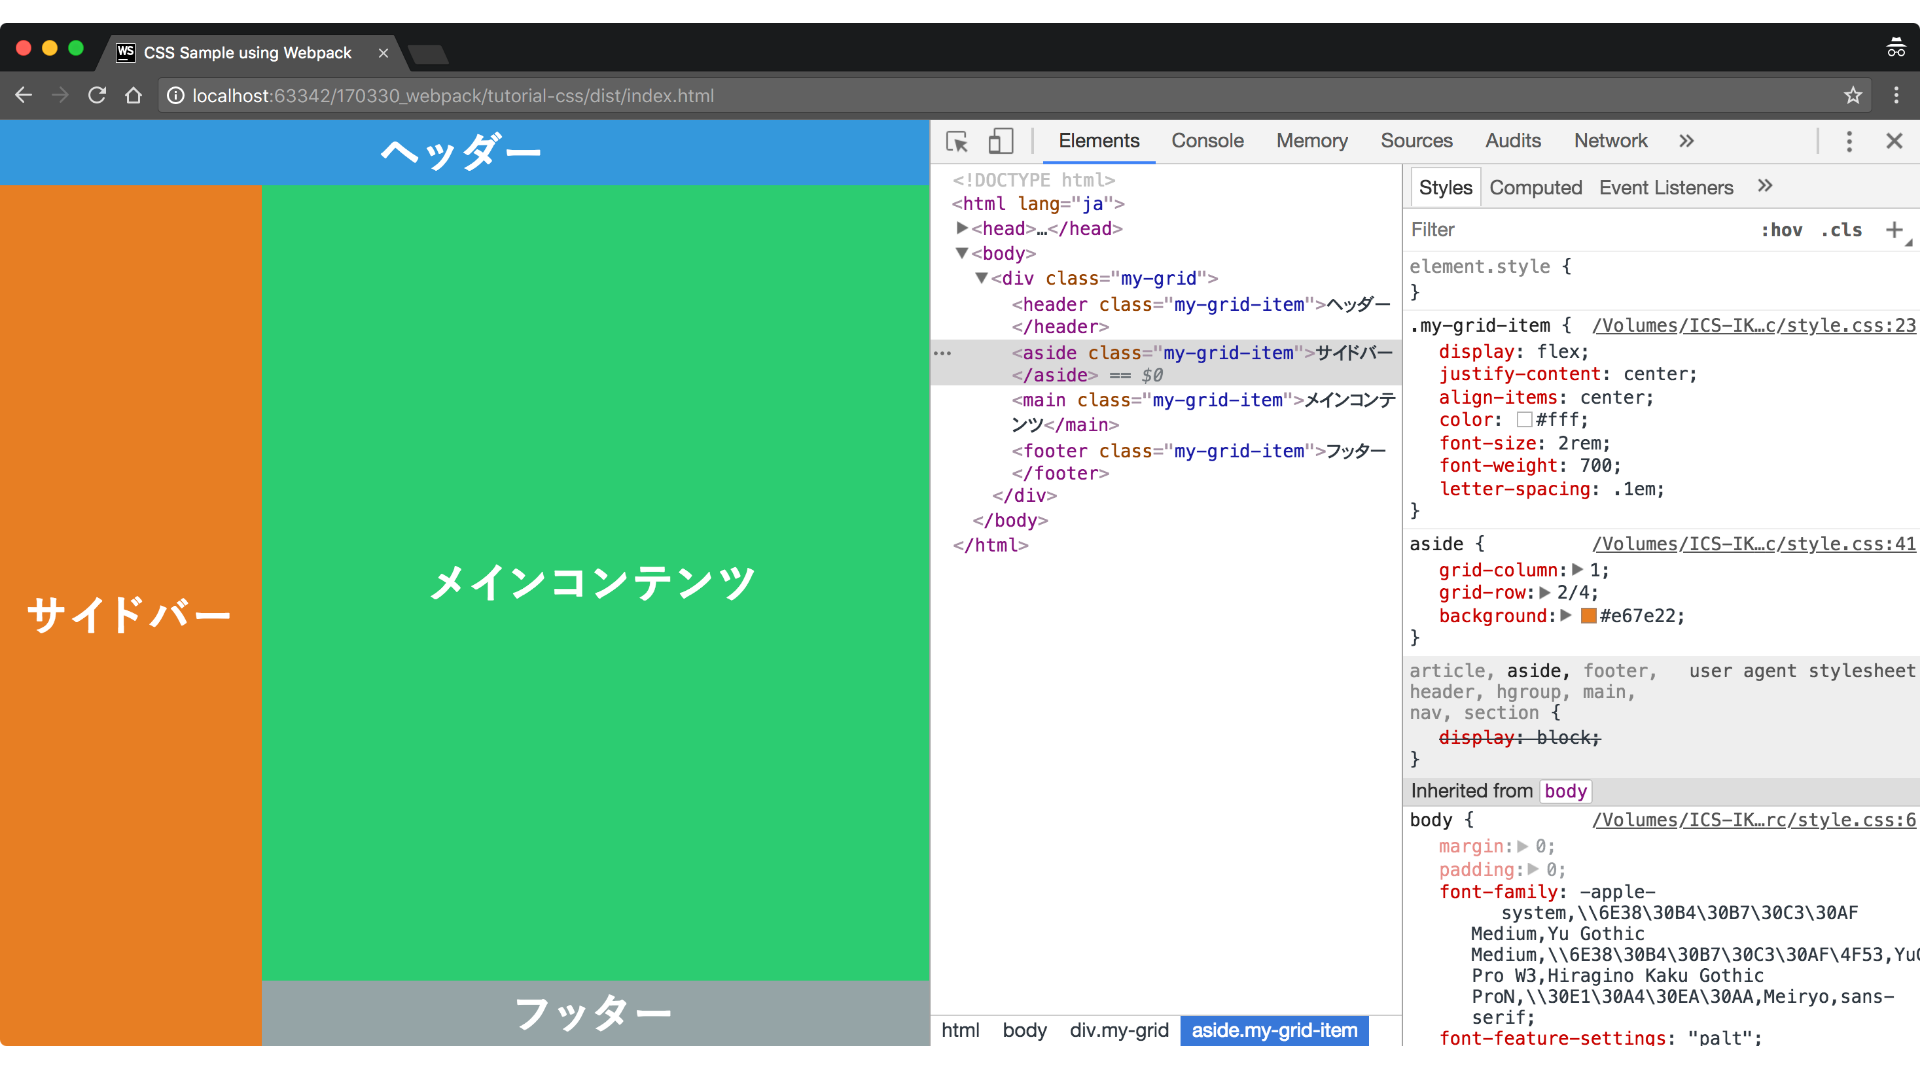Toggle the device toolbar icon
This screenshot has height=1080, width=1920.
[x=1000, y=141]
